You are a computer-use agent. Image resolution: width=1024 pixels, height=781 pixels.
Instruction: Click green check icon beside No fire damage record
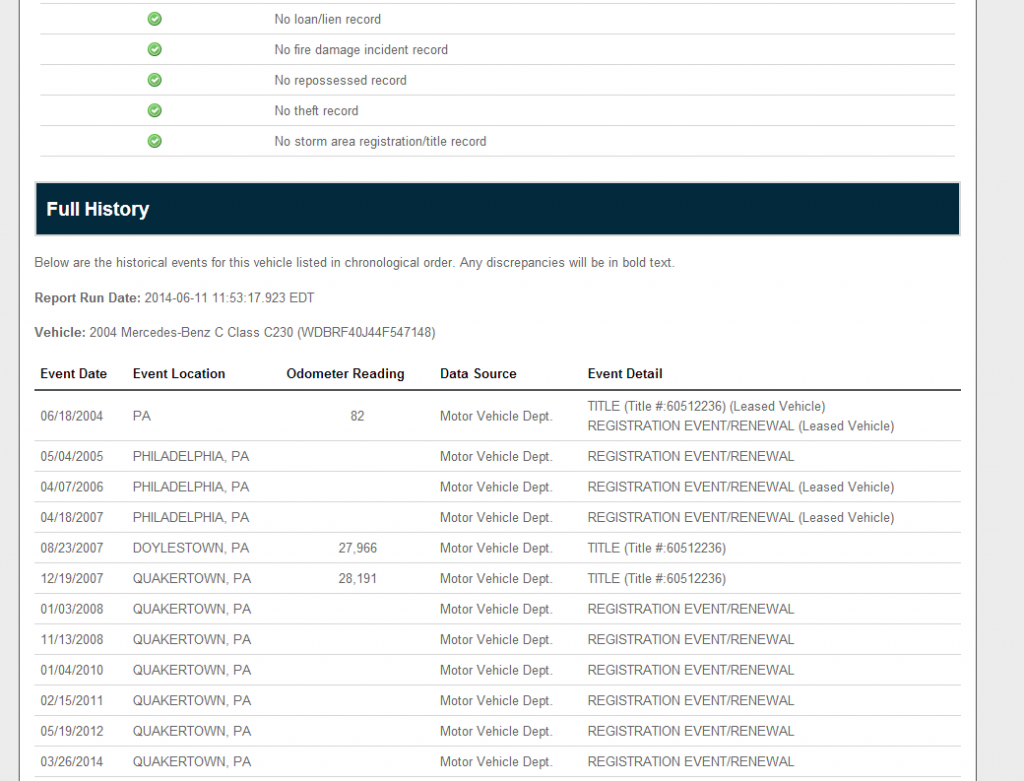[x=155, y=50]
